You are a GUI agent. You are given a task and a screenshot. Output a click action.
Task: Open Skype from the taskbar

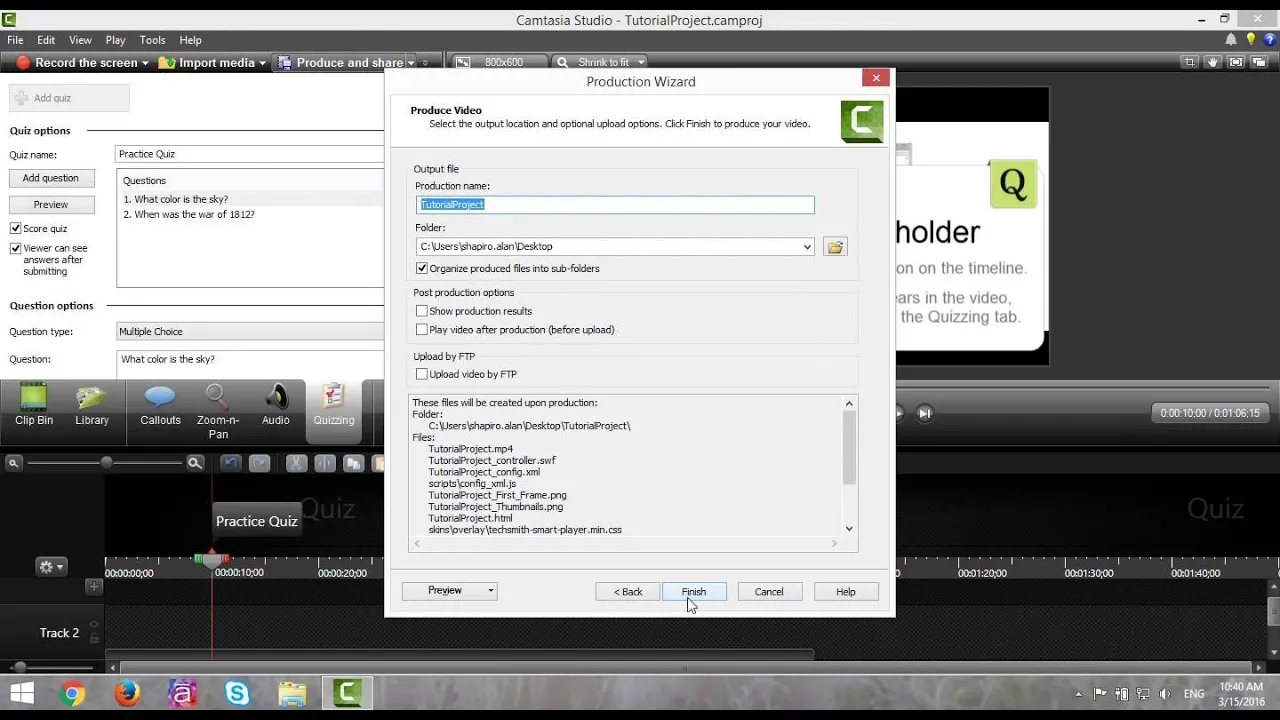coord(237,693)
